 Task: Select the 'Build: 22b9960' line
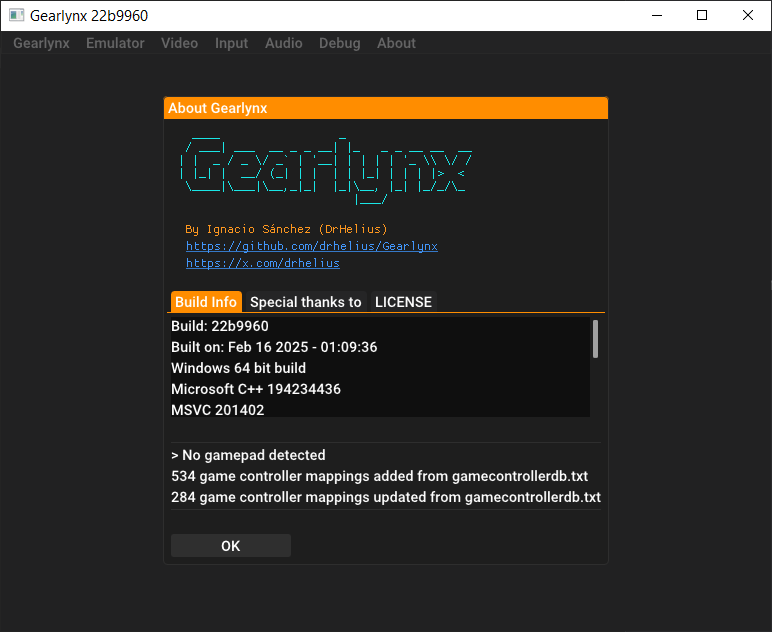pos(220,326)
